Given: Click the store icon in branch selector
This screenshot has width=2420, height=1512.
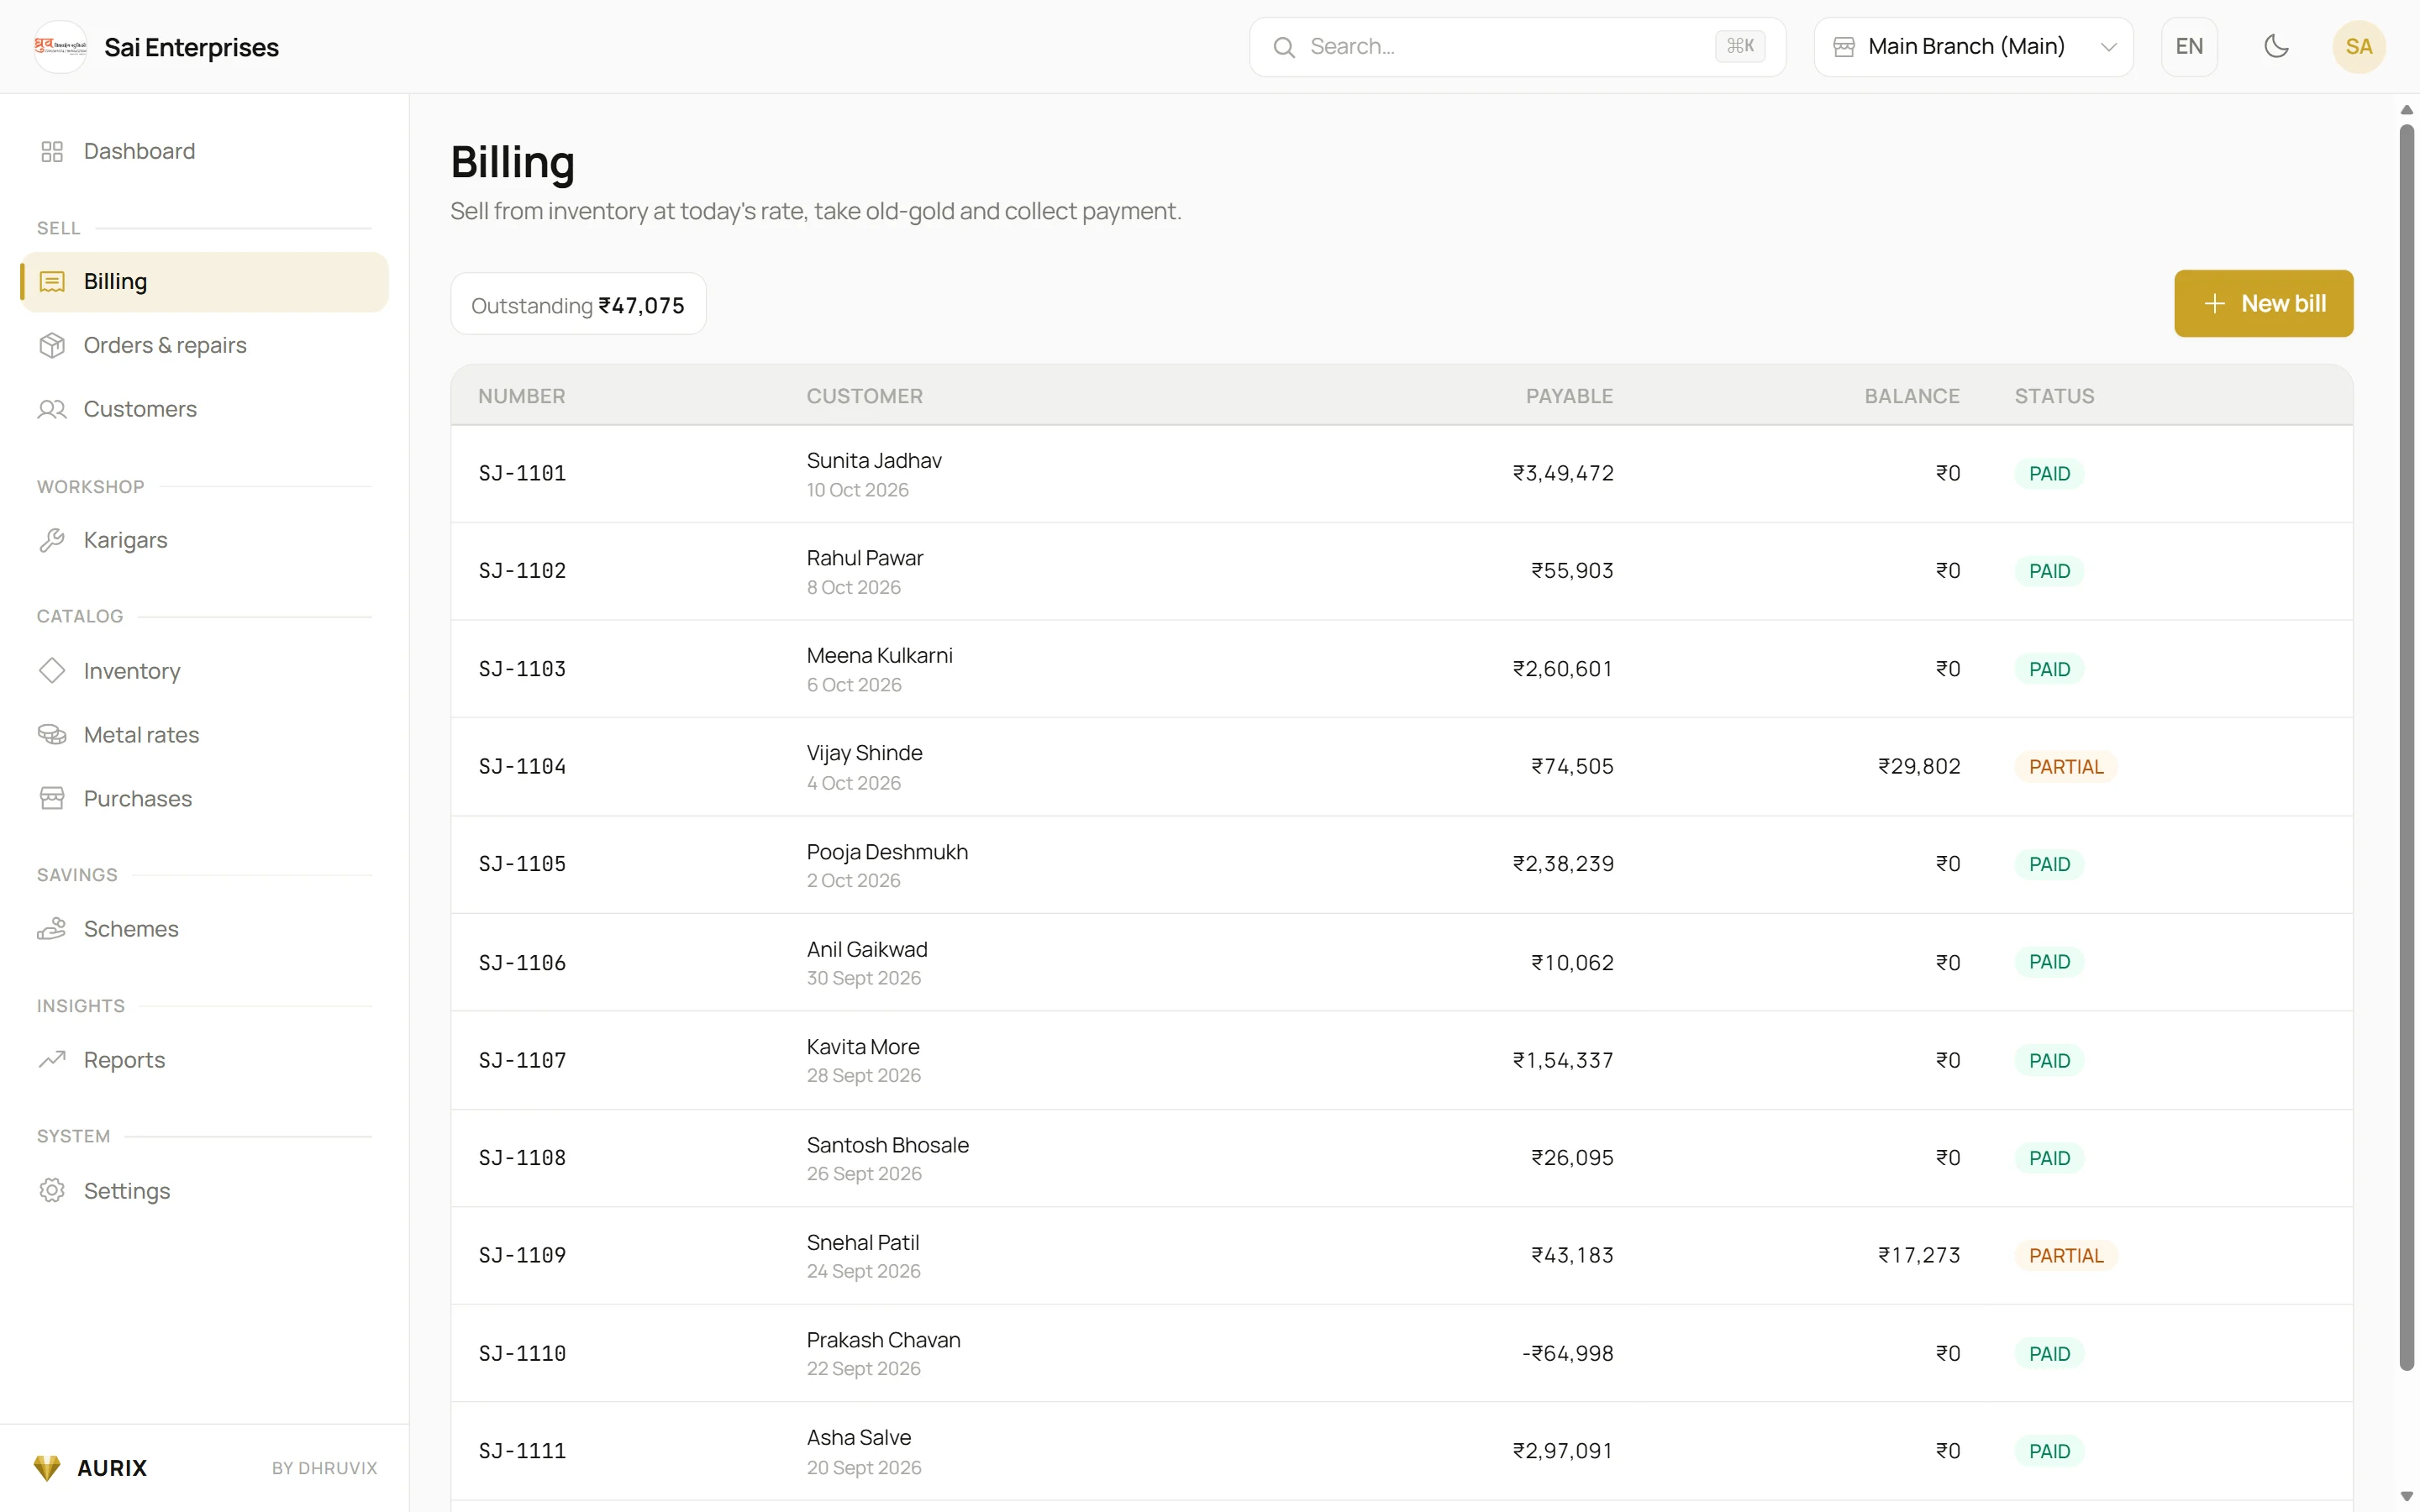Looking at the screenshot, I should click(x=1844, y=47).
